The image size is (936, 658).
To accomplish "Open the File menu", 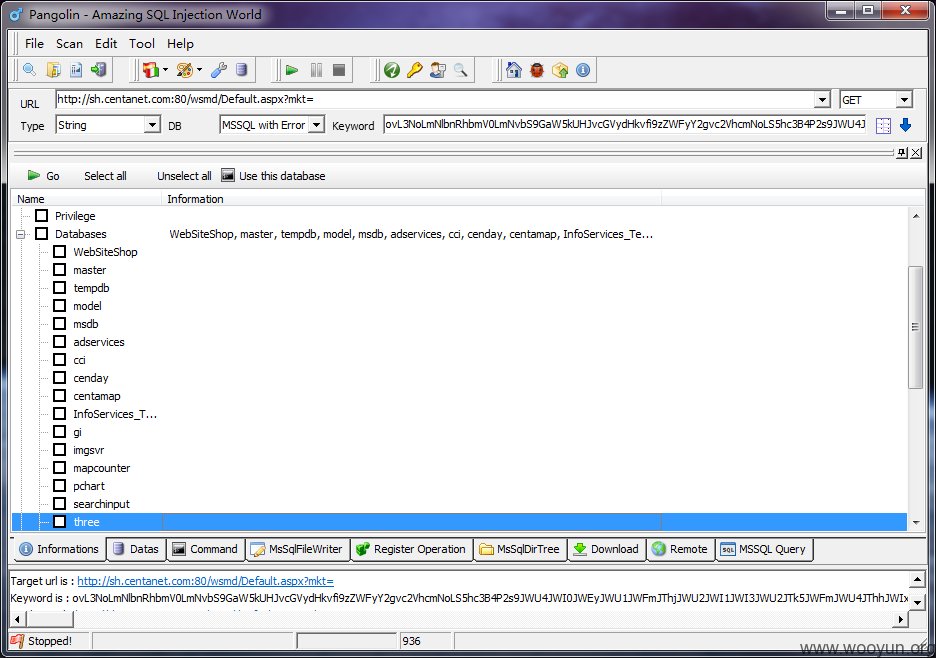I will [x=34, y=44].
